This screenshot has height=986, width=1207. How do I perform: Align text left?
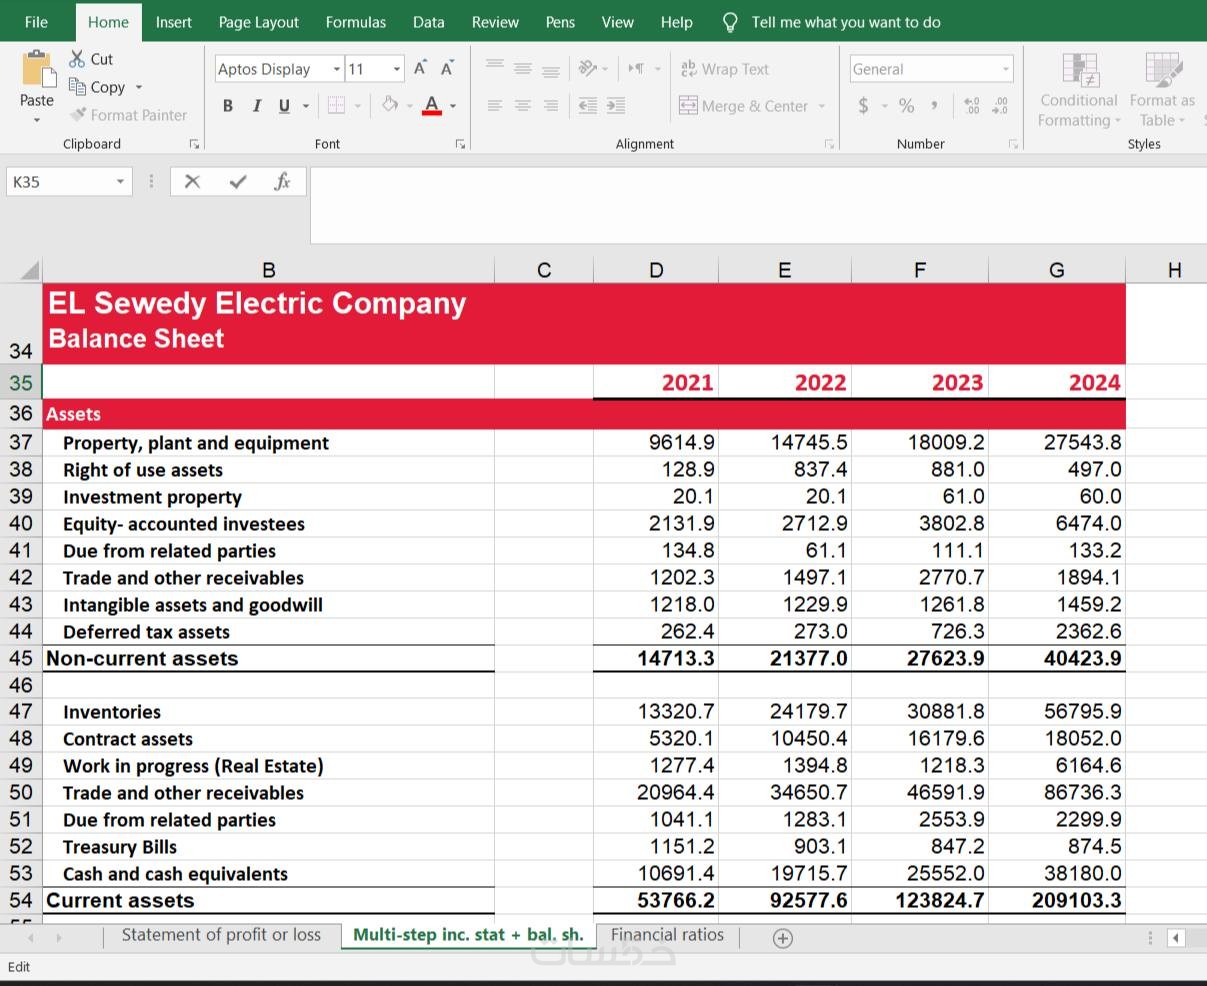coord(495,105)
